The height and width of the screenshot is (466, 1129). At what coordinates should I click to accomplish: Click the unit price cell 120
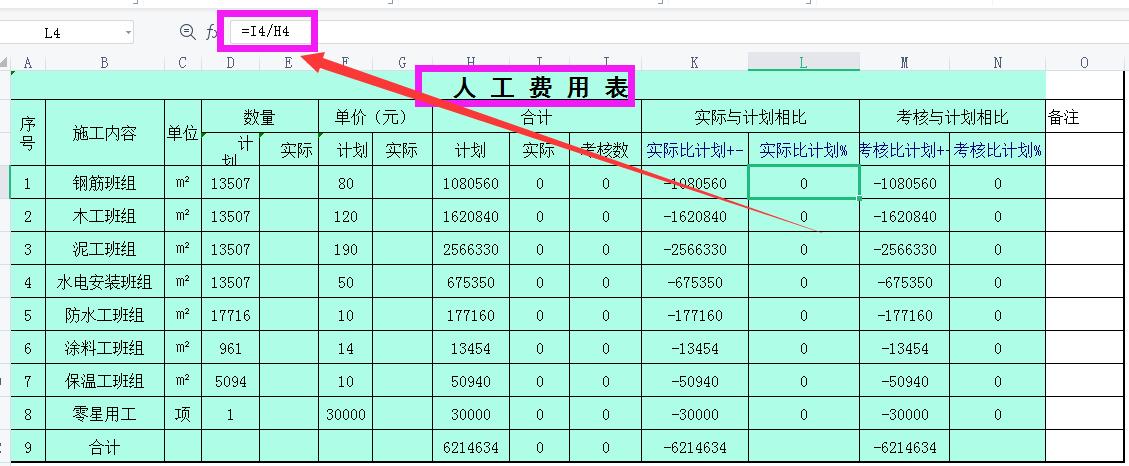[346, 216]
